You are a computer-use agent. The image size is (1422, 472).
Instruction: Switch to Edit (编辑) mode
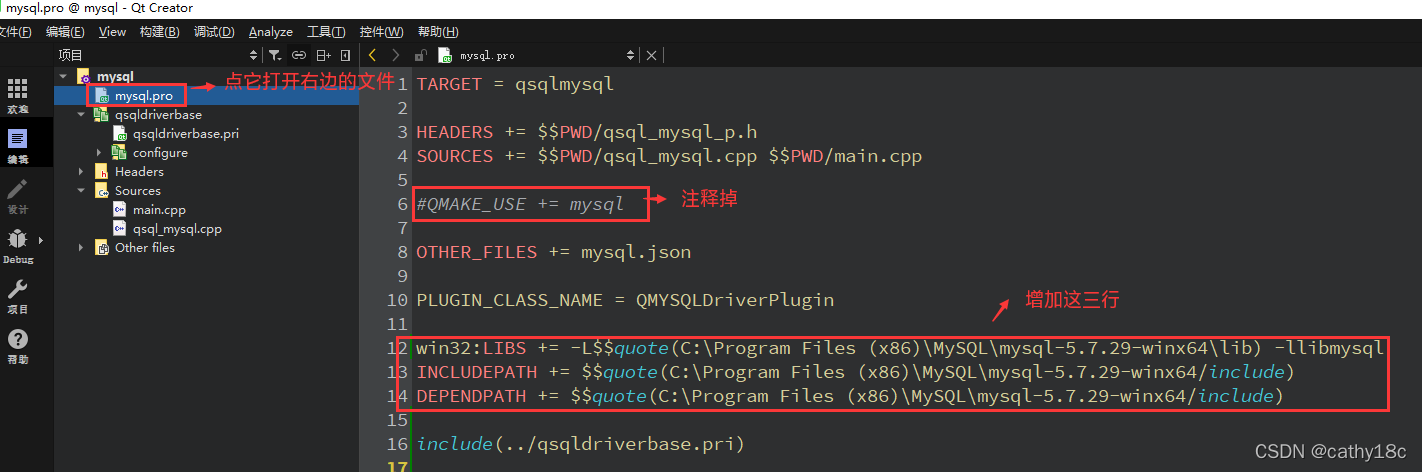(18, 145)
